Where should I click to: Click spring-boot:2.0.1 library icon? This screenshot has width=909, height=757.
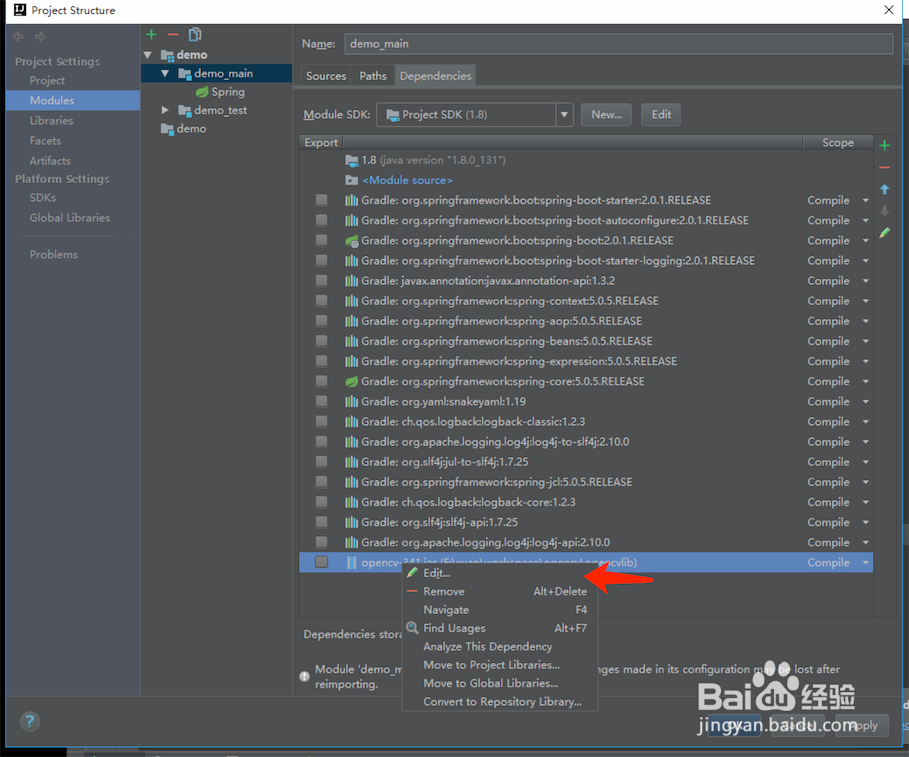click(x=351, y=241)
